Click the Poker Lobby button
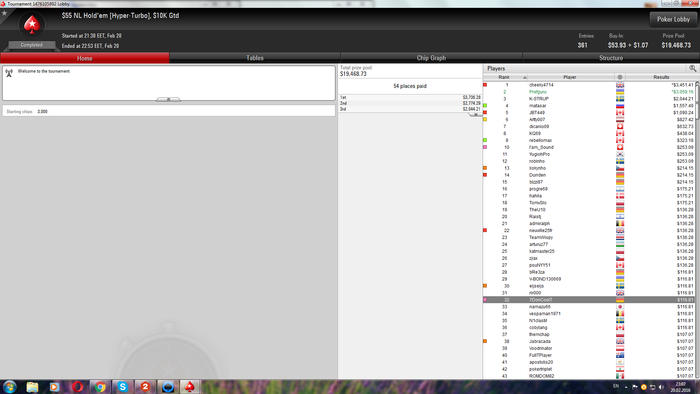This screenshot has width=700, height=394. pos(673,19)
